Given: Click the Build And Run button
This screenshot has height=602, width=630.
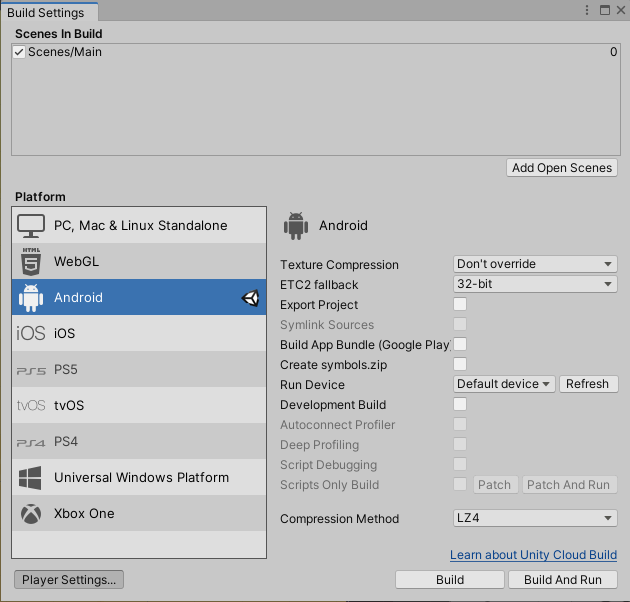Looking at the screenshot, I should 563,579.
